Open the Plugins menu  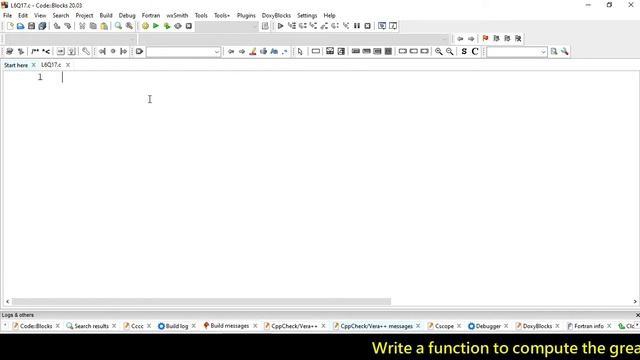(x=246, y=16)
